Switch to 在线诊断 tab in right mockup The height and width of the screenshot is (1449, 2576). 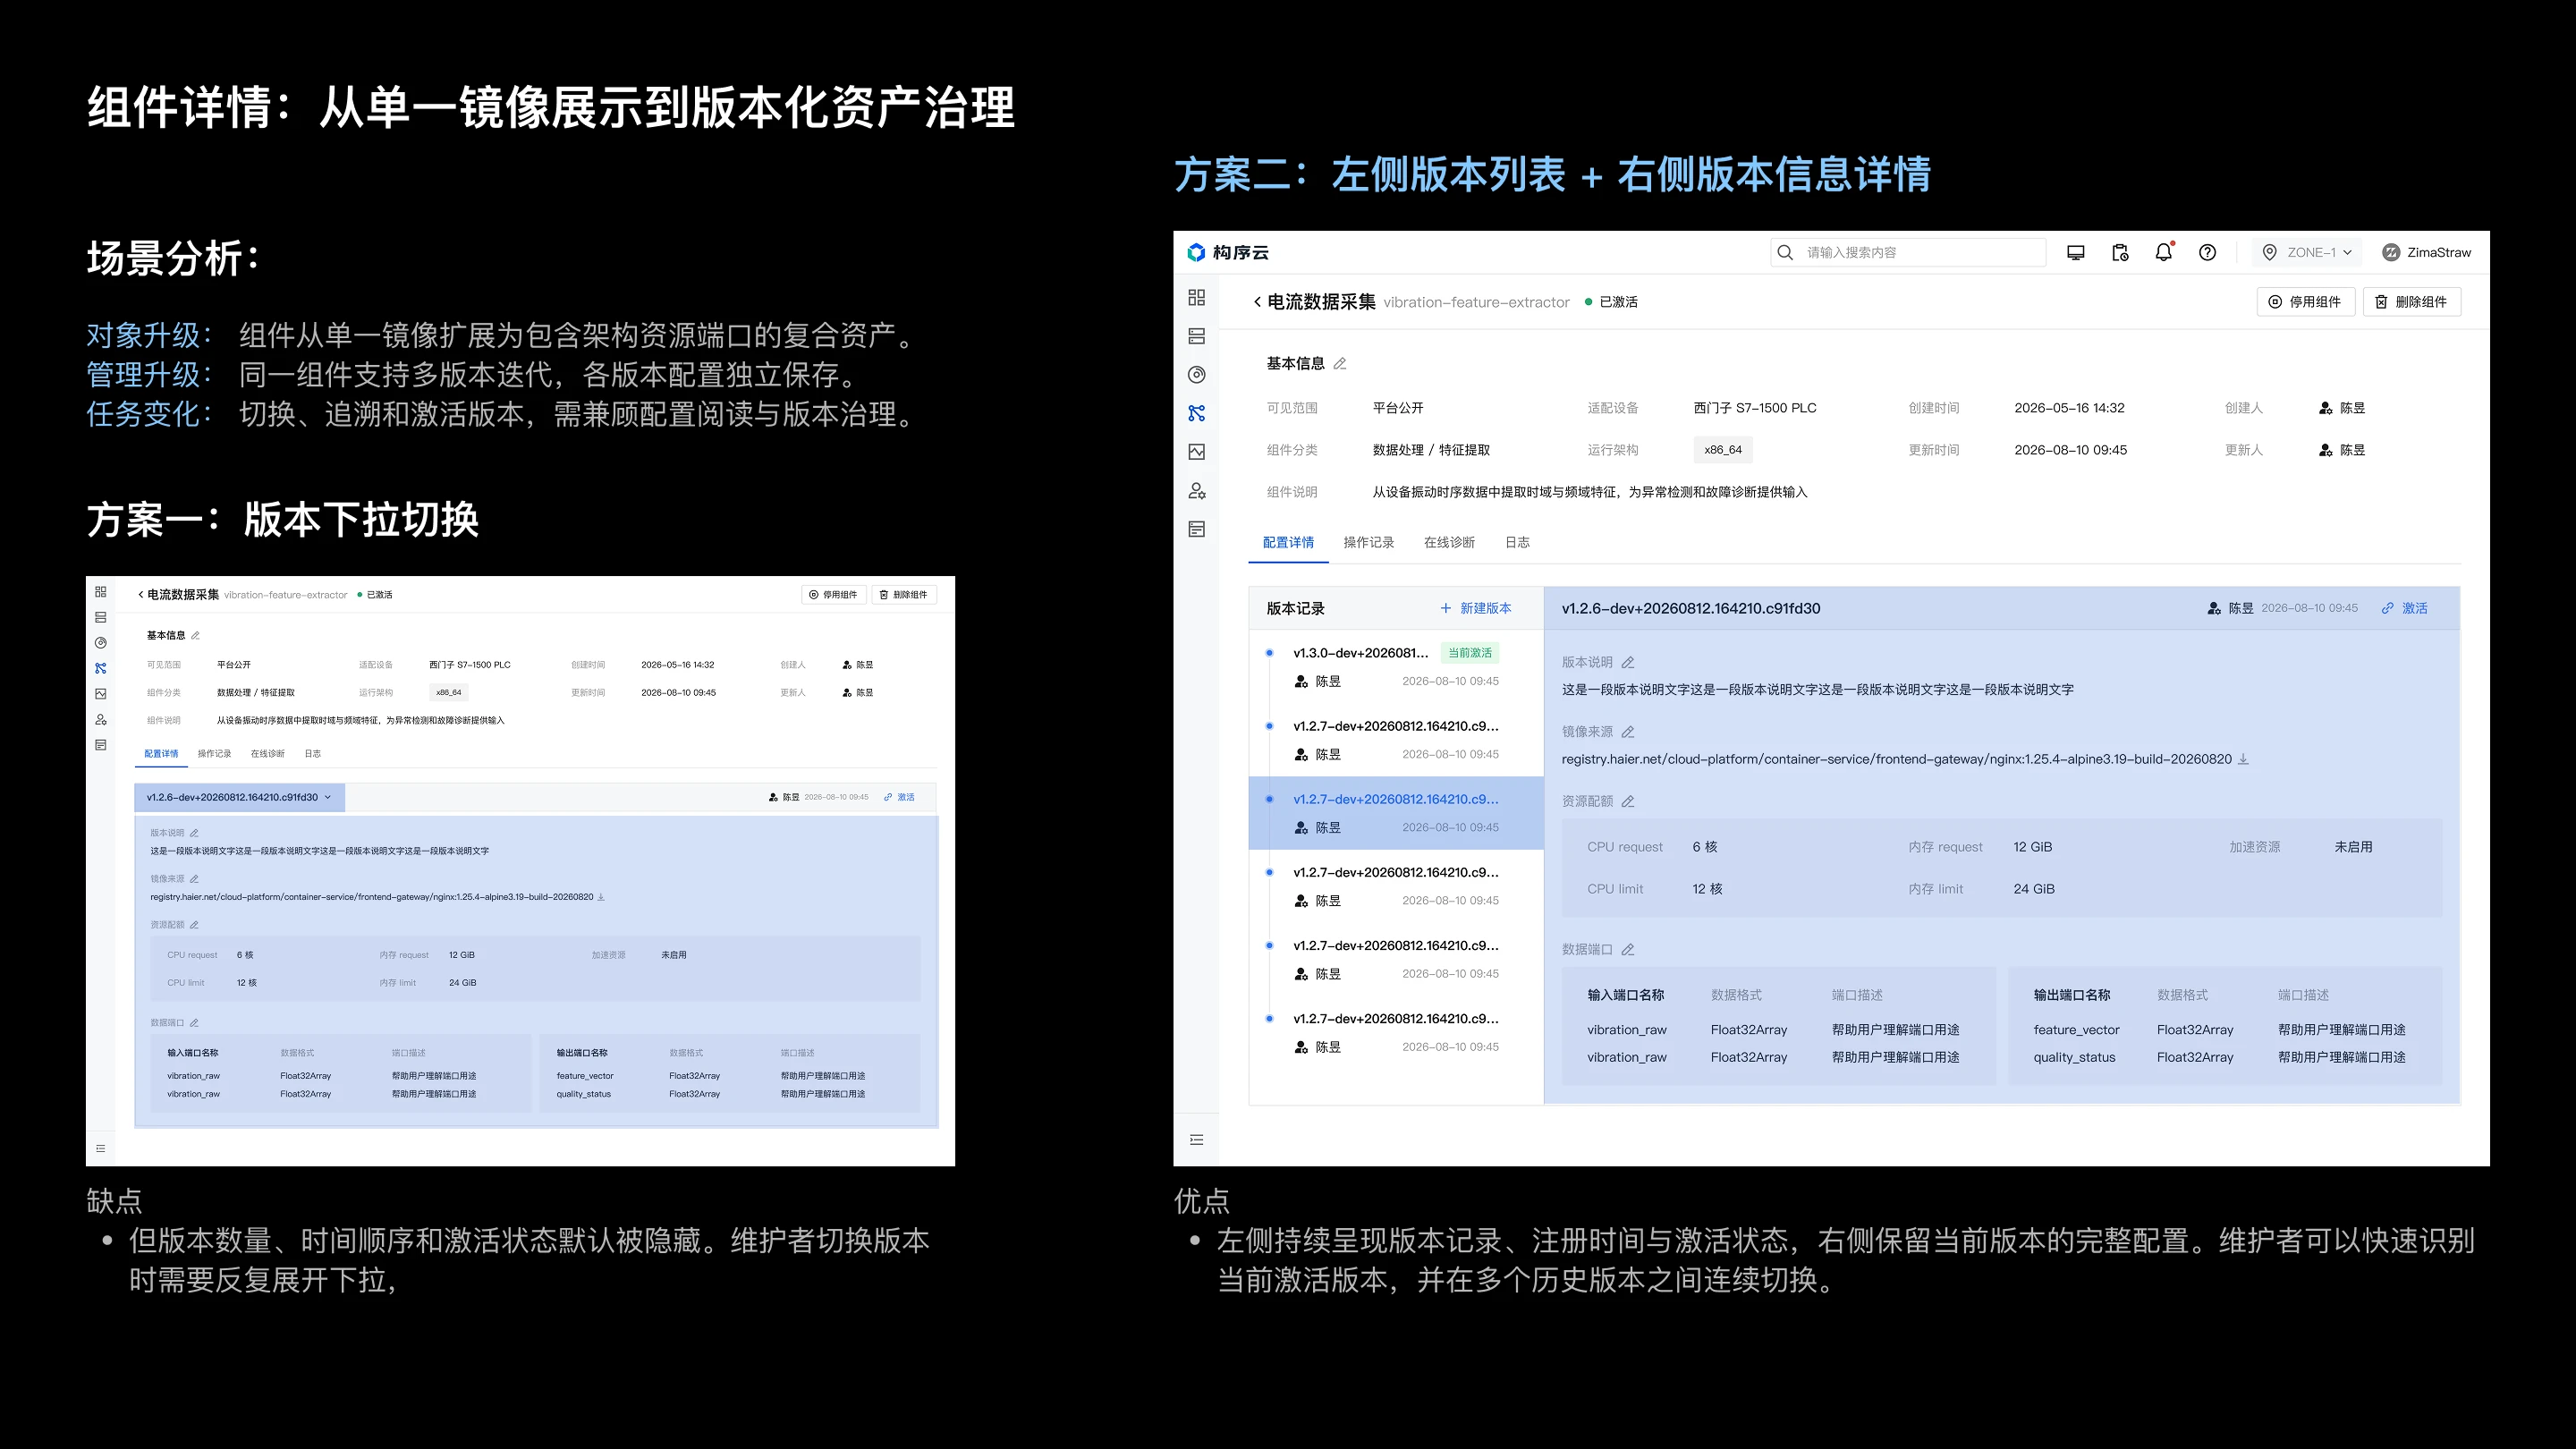click(x=1449, y=542)
